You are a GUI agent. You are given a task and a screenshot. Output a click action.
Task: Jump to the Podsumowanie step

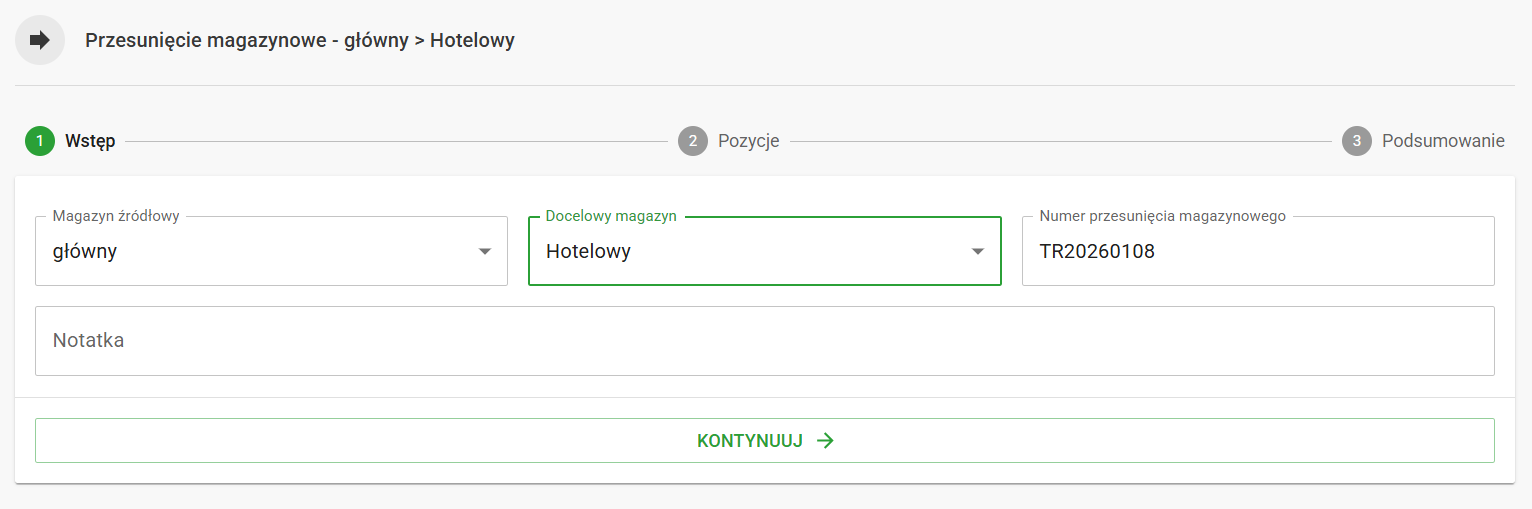click(x=1442, y=141)
